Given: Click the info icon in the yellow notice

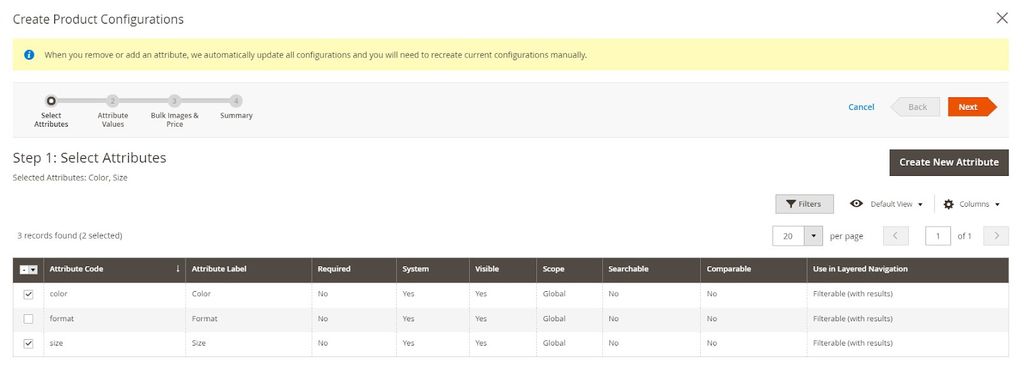Looking at the screenshot, I should point(29,55).
